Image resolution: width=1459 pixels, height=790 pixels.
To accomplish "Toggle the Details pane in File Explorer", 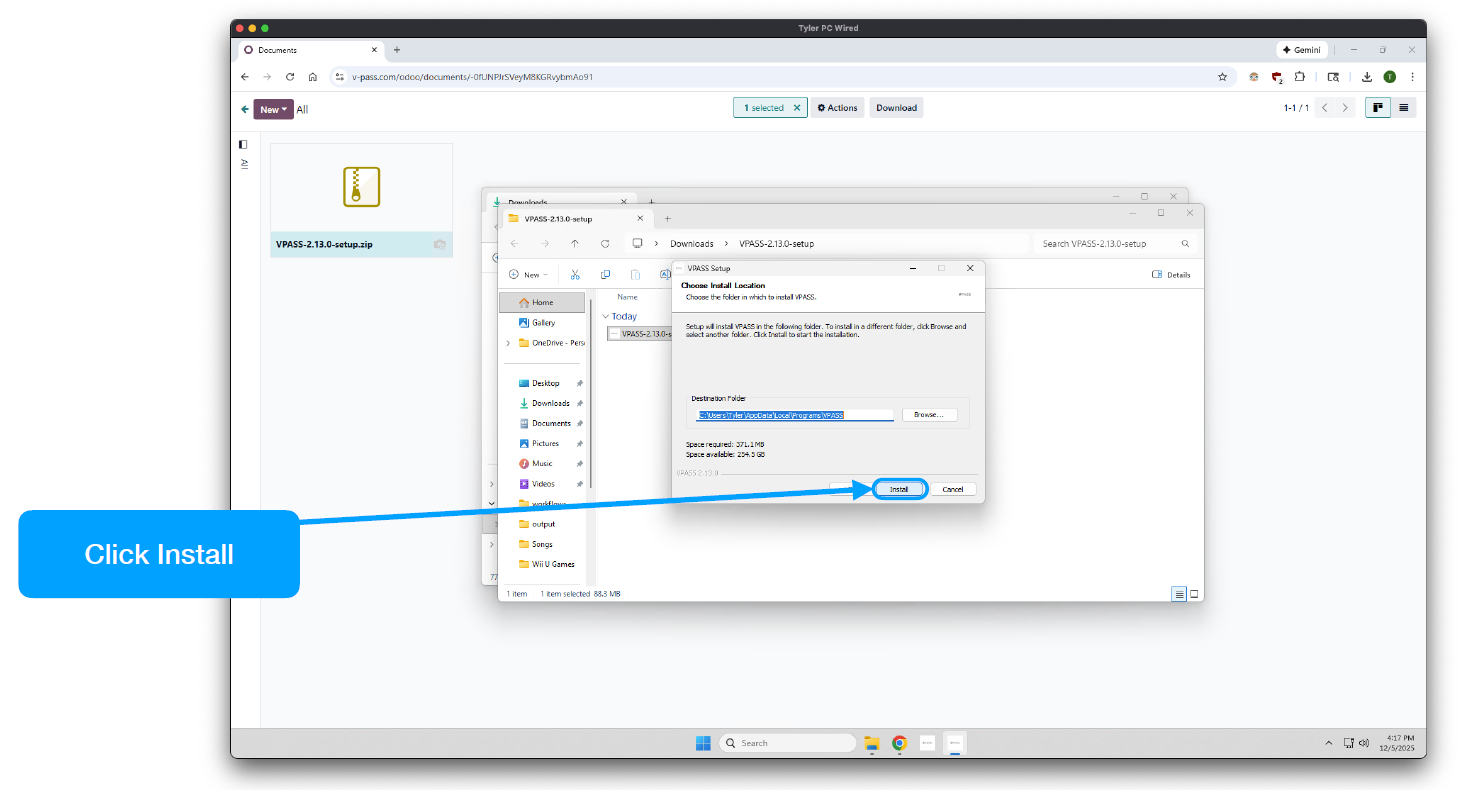I will (1171, 274).
